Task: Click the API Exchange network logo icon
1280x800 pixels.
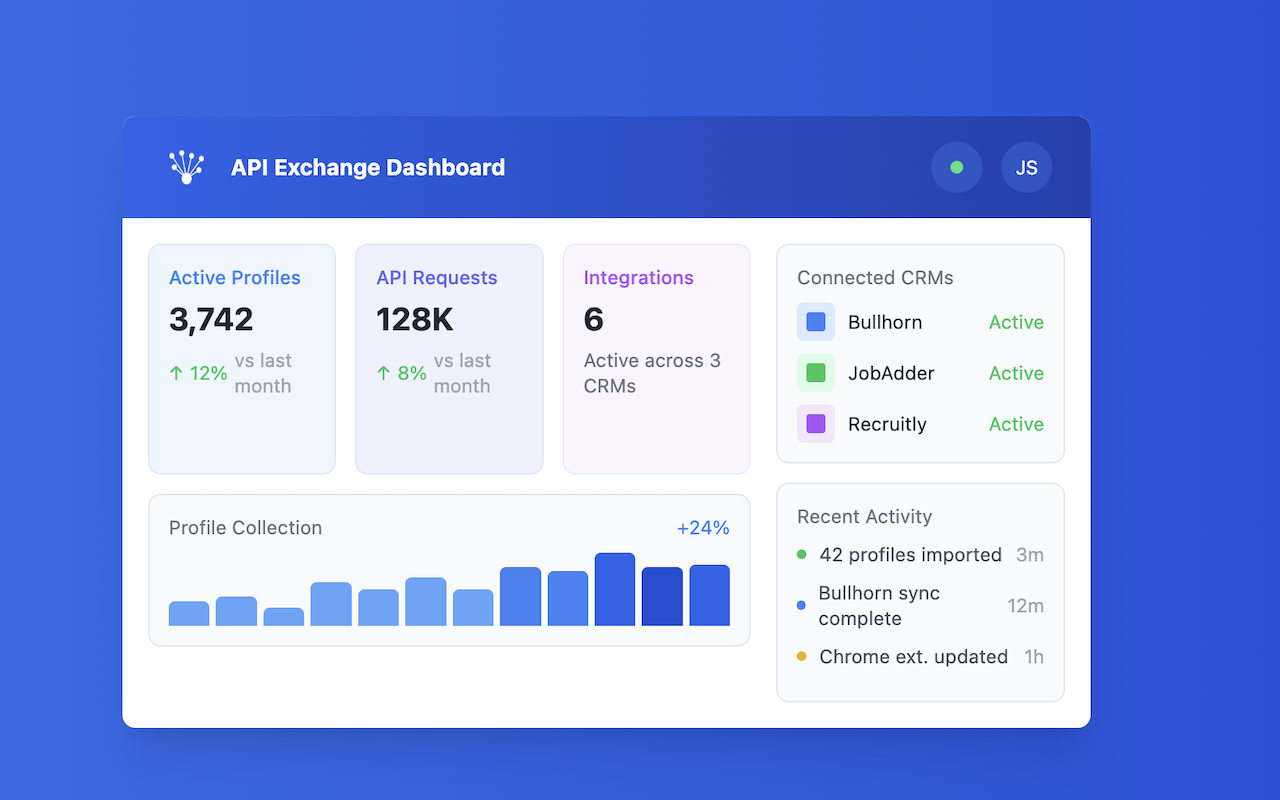Action: 186,167
